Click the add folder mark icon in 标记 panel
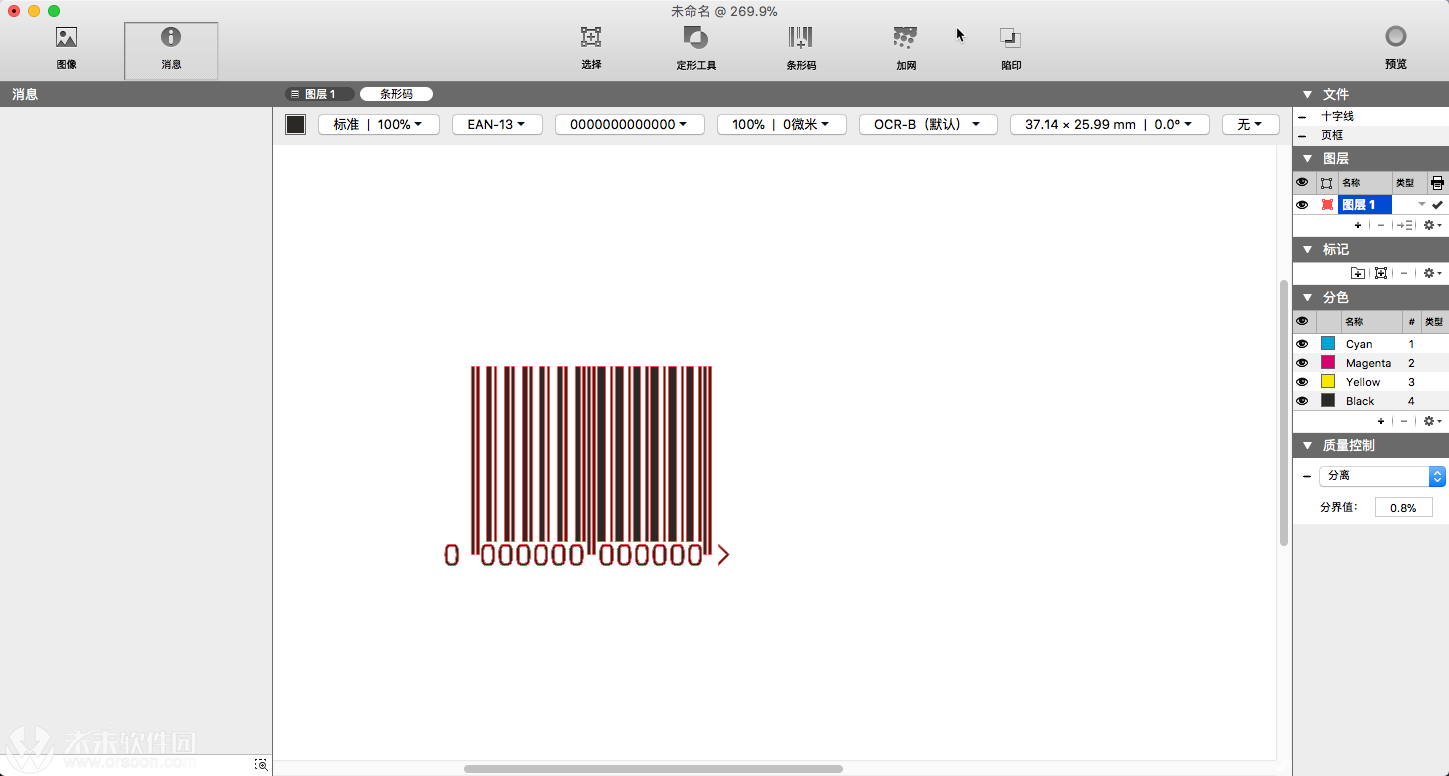The height and width of the screenshot is (776, 1449). [x=1358, y=273]
